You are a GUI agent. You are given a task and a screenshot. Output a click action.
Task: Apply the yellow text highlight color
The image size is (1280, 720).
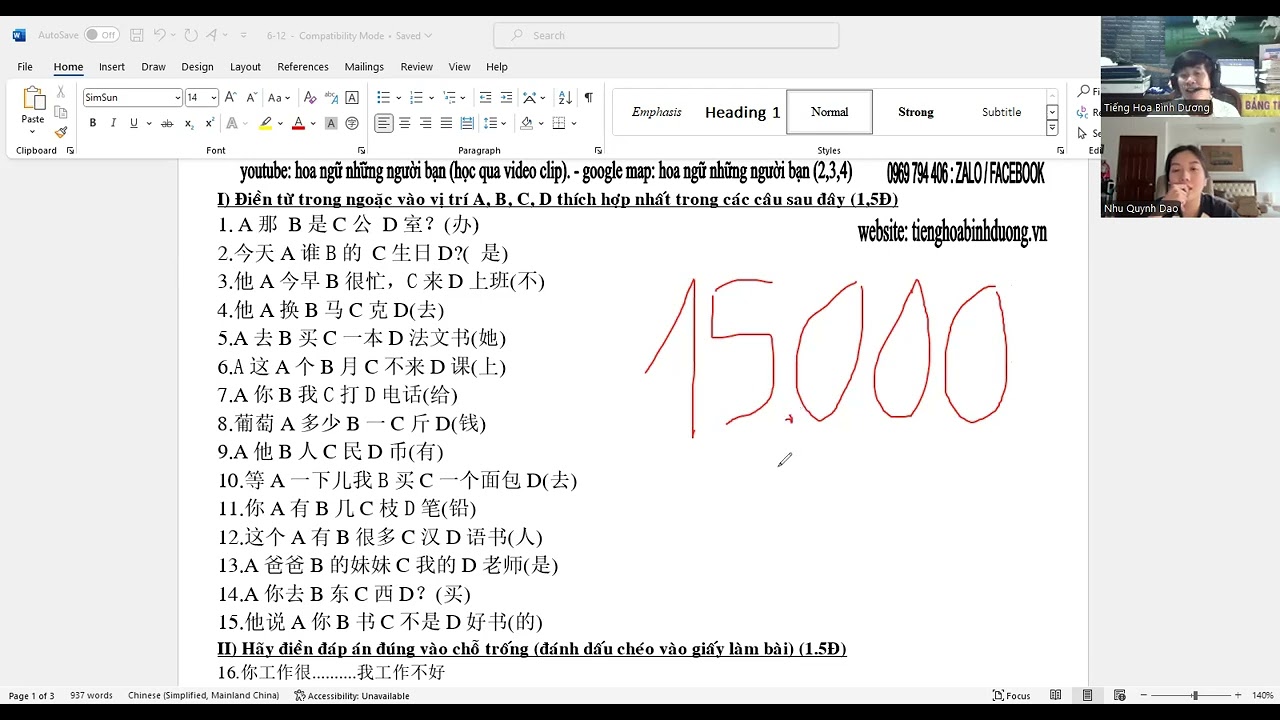click(x=265, y=123)
